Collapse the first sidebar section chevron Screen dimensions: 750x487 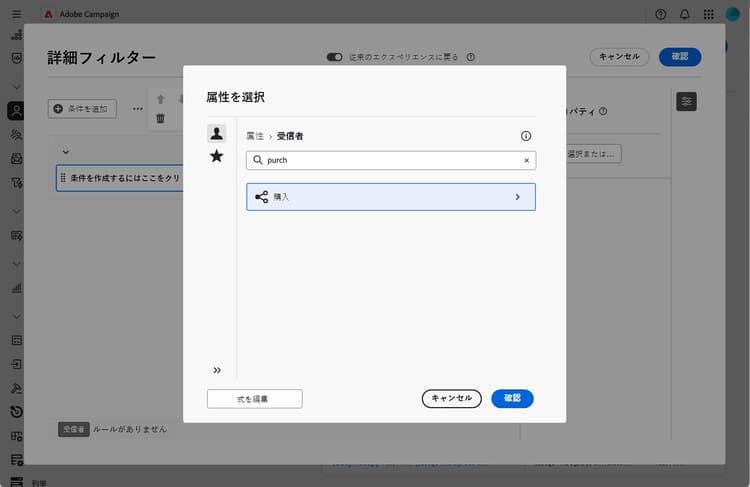click(17, 87)
